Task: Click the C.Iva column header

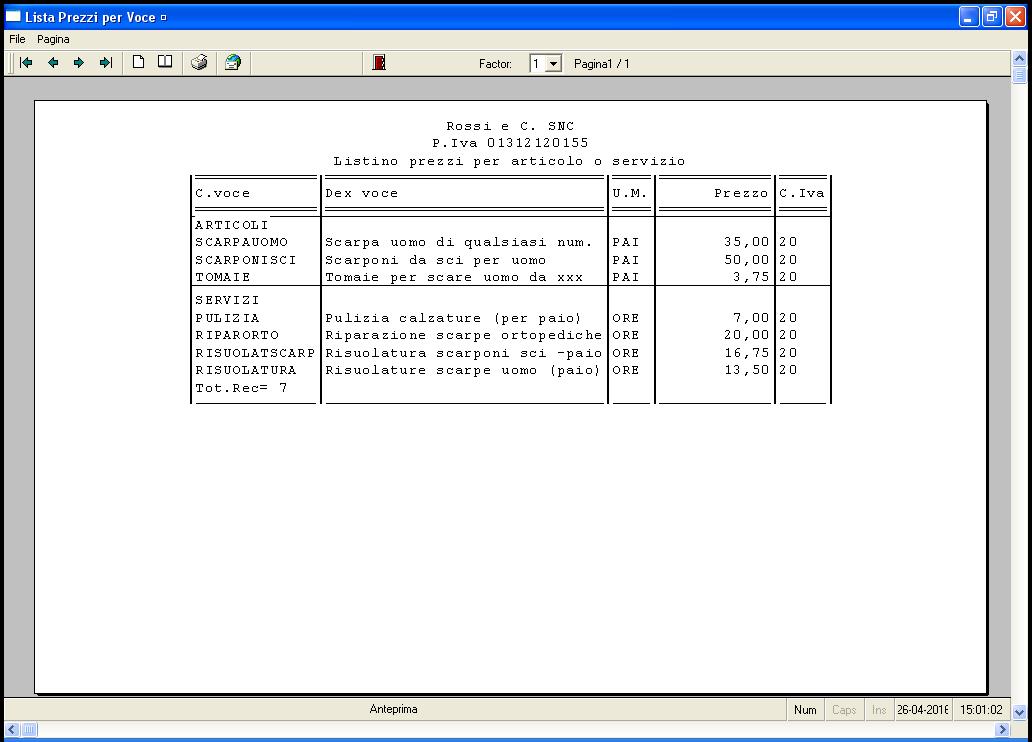Action: (802, 194)
